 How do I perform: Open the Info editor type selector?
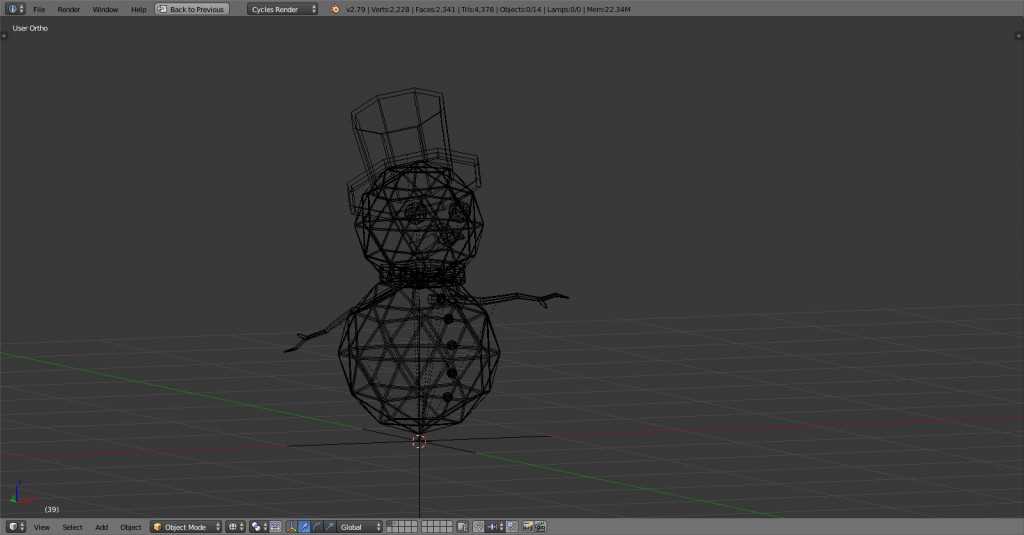[15, 9]
